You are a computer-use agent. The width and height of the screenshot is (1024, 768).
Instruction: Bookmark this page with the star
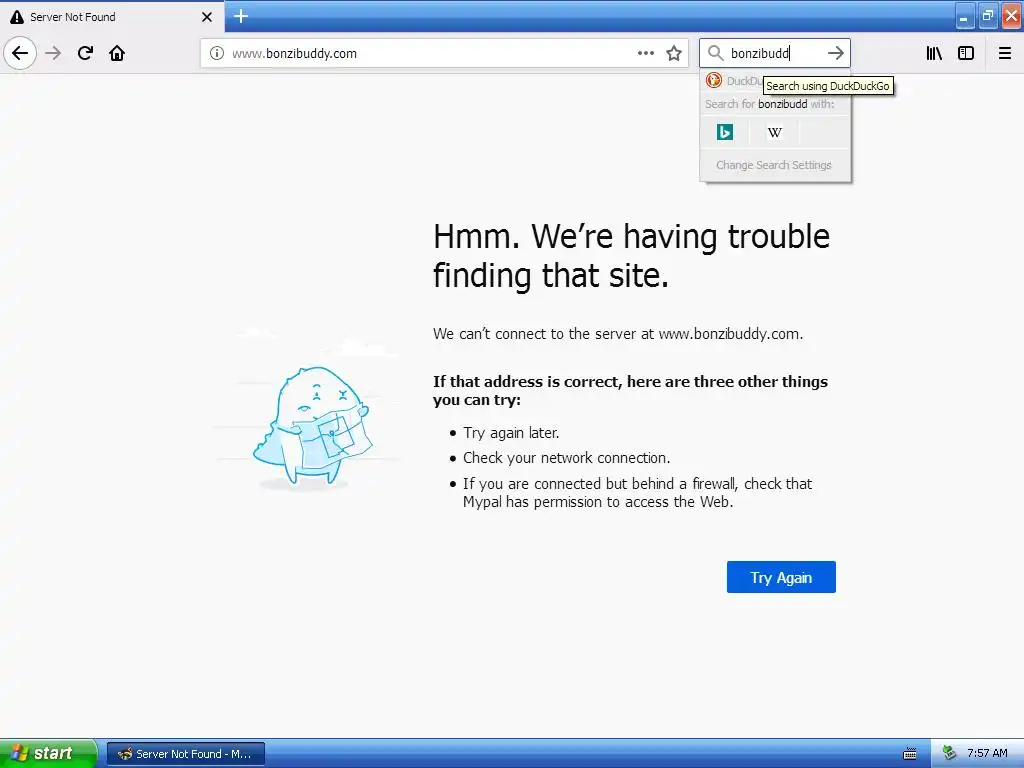pos(674,53)
